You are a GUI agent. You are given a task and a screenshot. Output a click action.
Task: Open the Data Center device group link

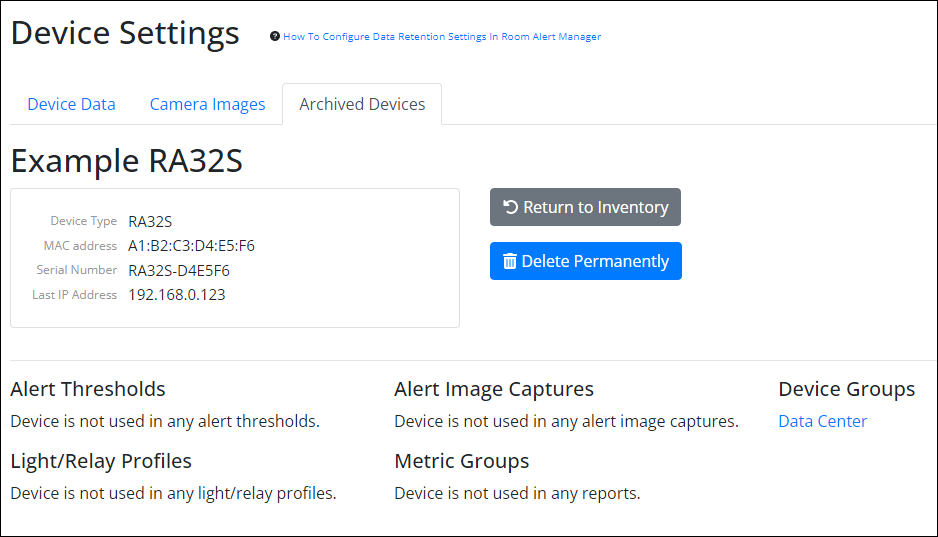[x=822, y=421]
